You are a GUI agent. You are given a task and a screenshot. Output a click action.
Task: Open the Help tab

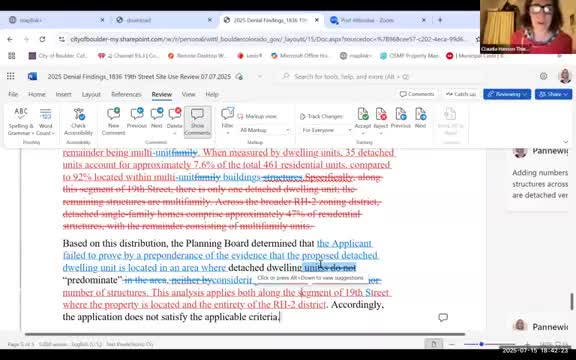212,94
